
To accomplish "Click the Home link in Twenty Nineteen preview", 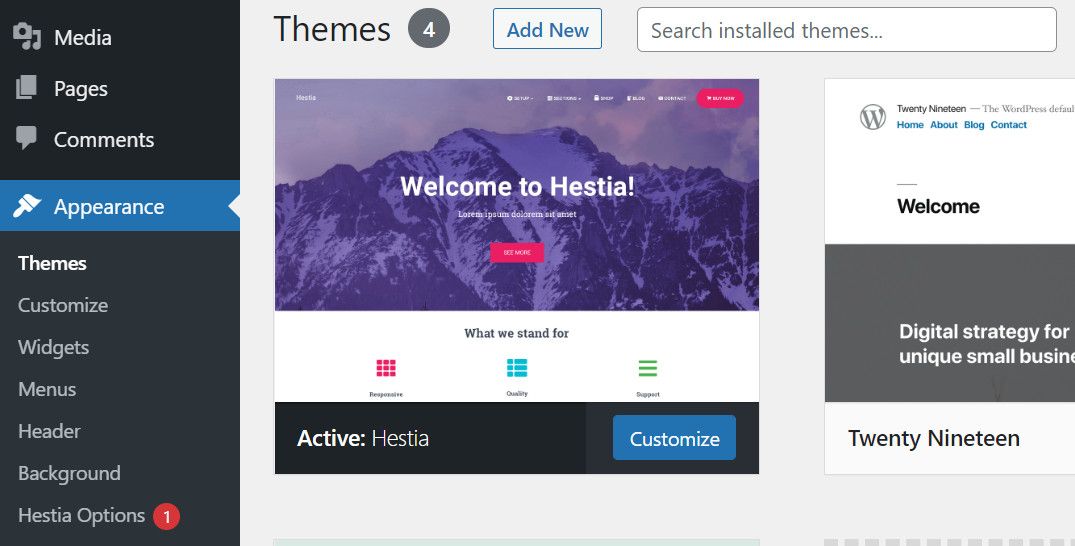I will click(910, 125).
